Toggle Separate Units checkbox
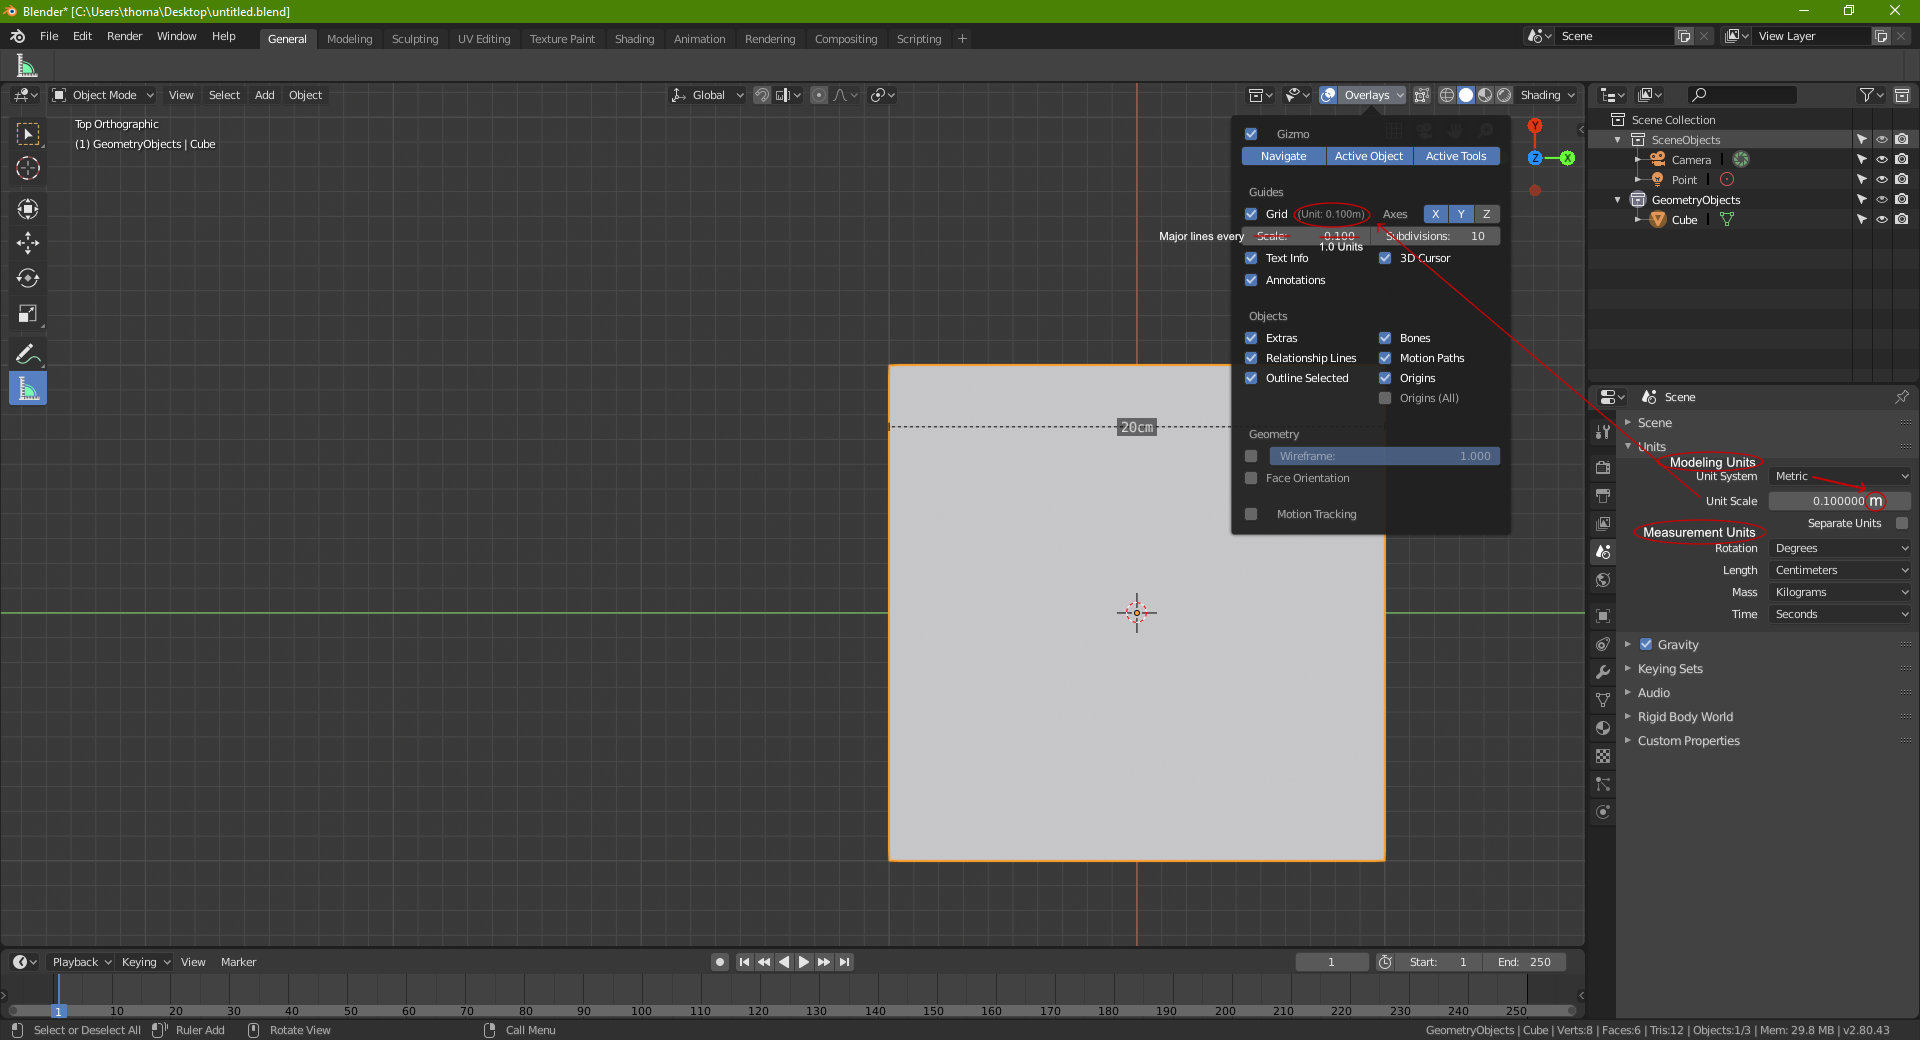Viewport: 1920px width, 1040px height. click(1902, 523)
